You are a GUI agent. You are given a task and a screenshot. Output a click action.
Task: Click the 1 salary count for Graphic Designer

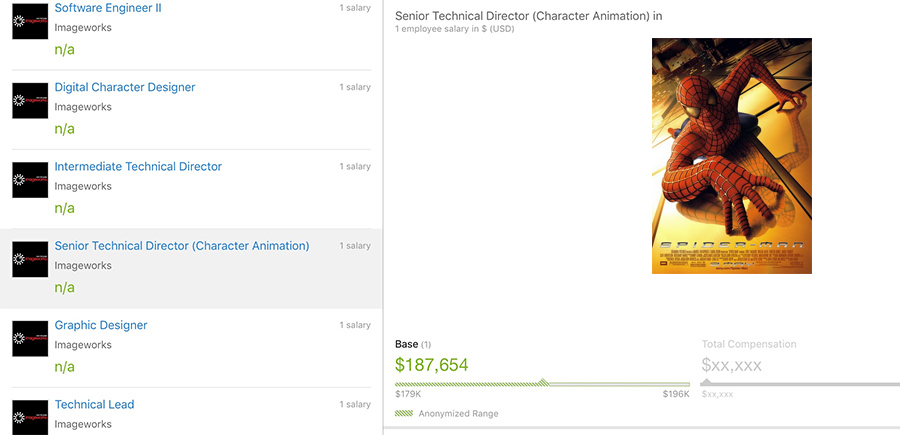click(x=355, y=325)
